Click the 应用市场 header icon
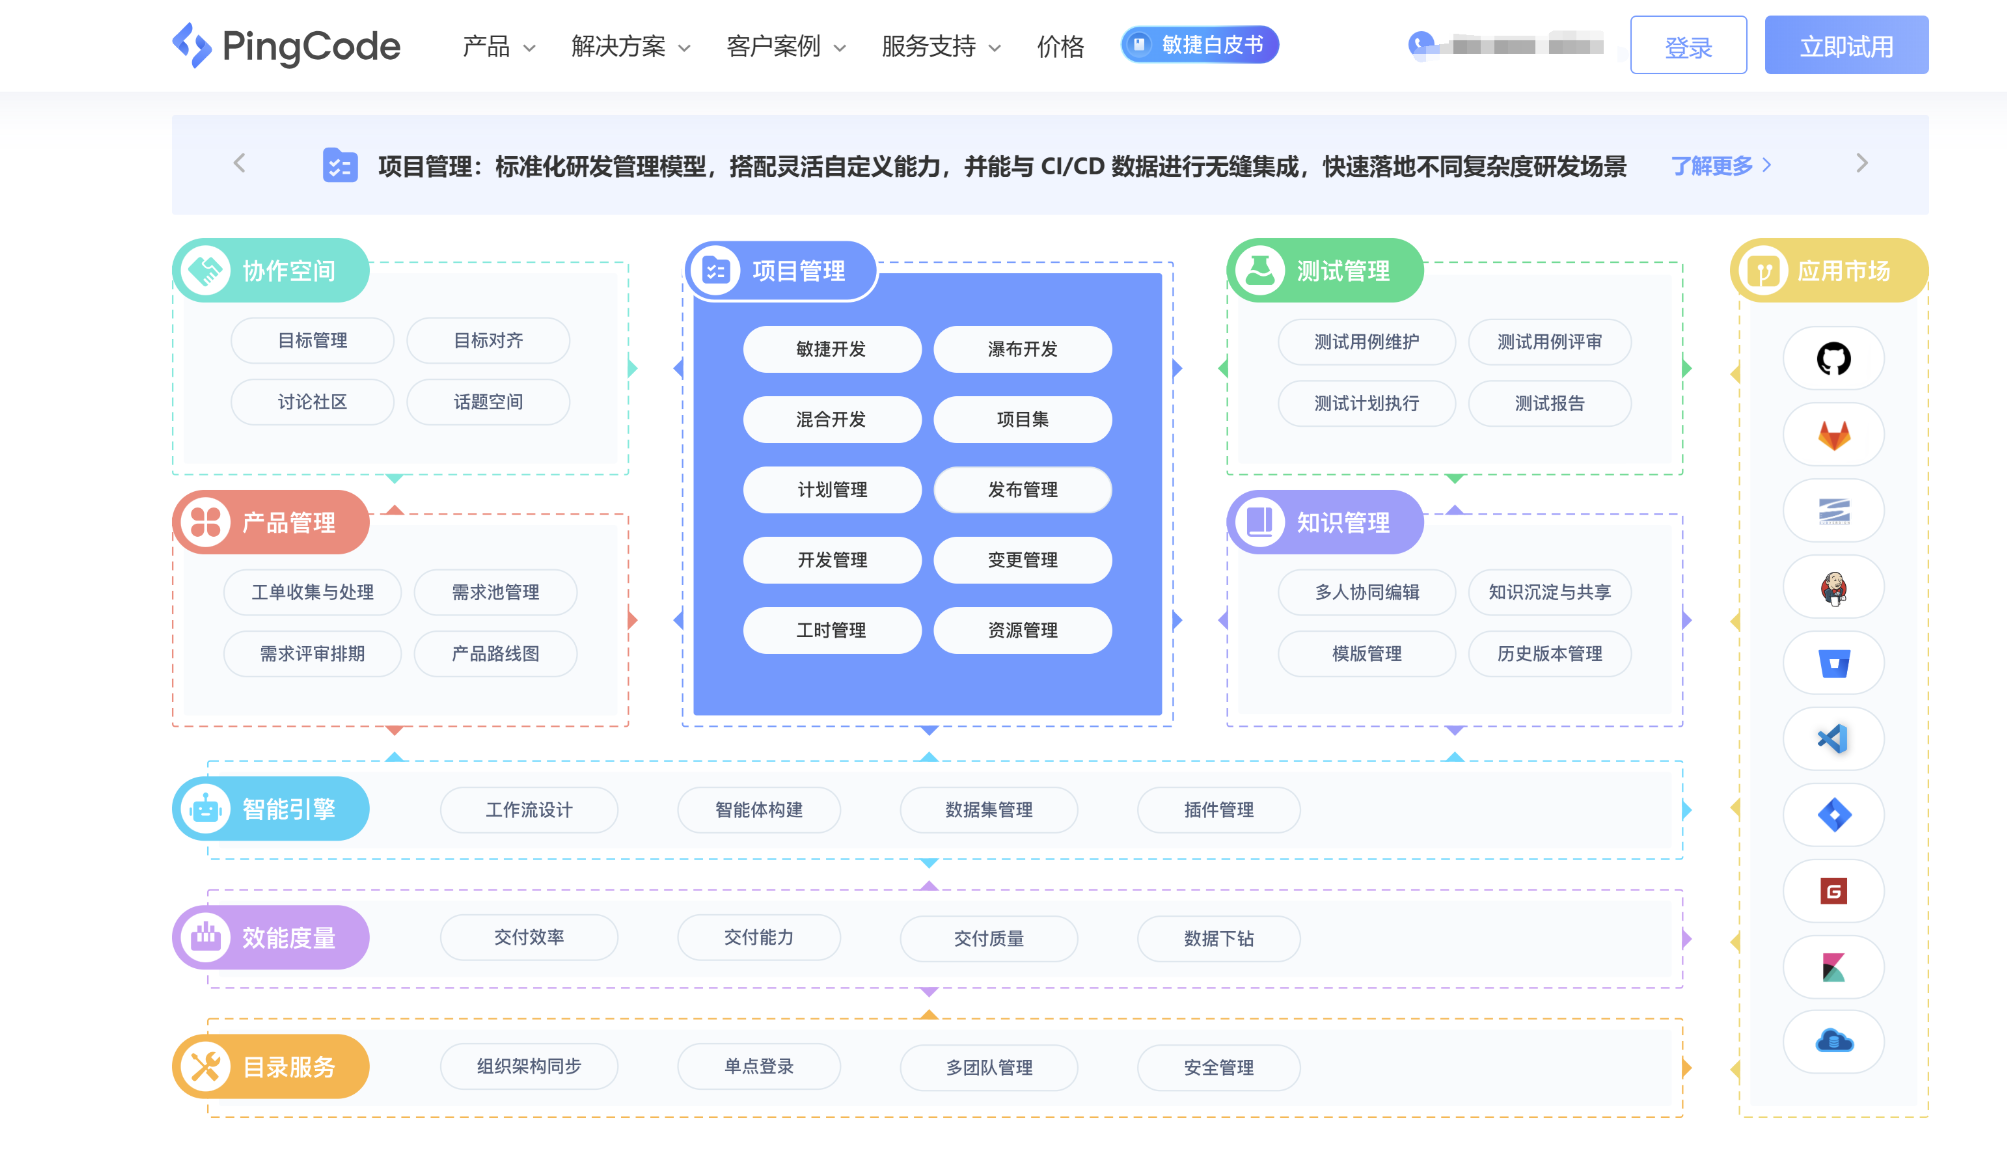The width and height of the screenshot is (2007, 1164). (x=1762, y=269)
